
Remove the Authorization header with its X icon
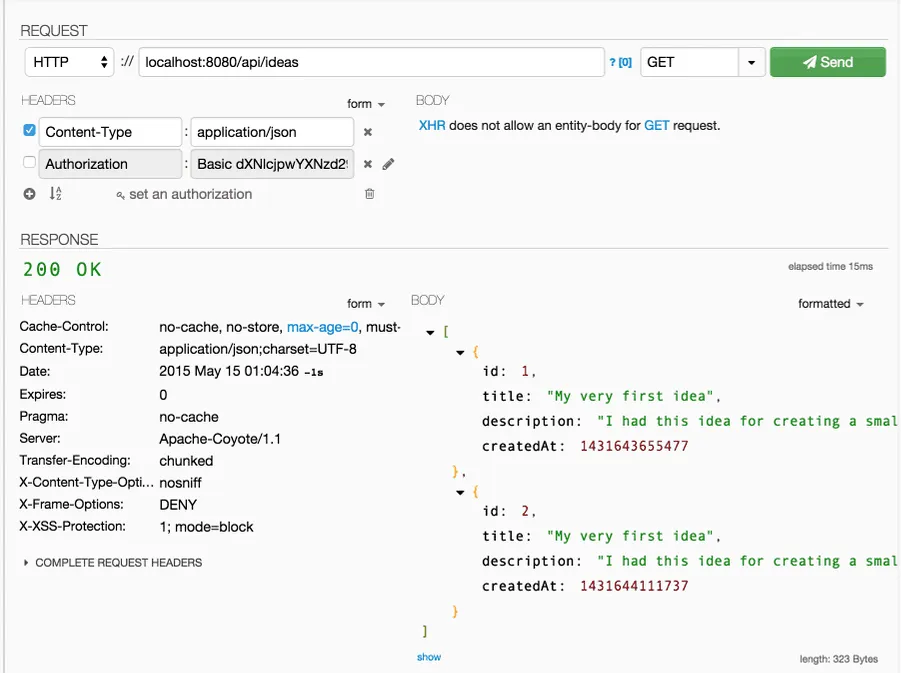(x=367, y=164)
